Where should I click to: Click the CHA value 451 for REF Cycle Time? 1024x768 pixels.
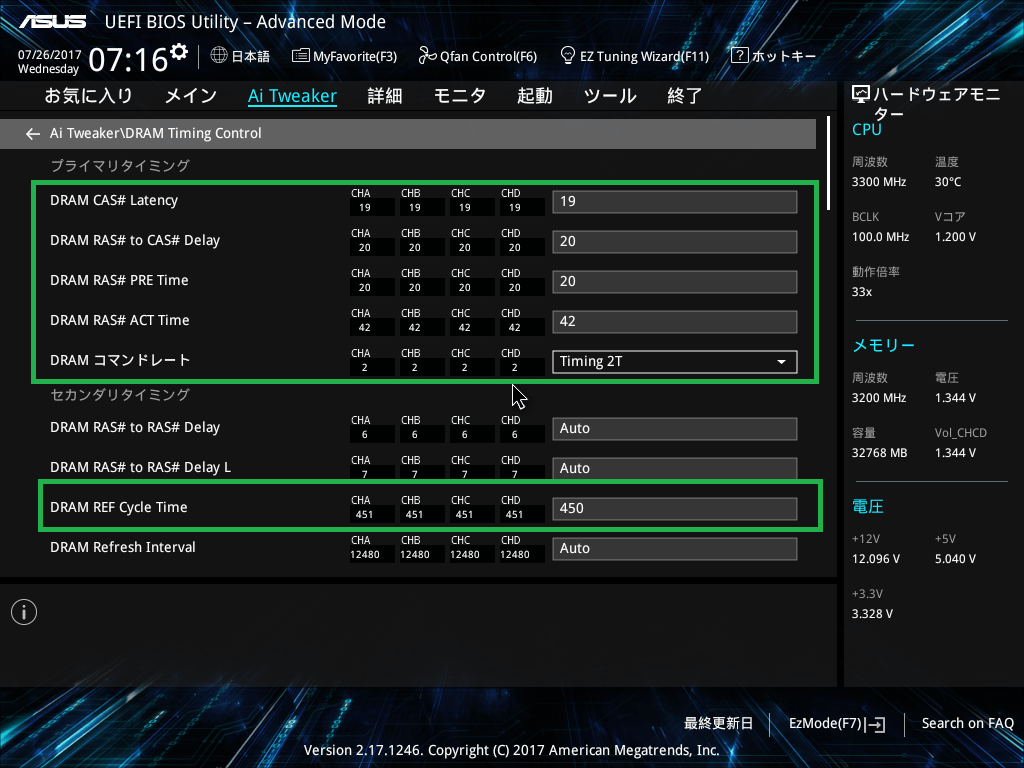click(x=364, y=515)
